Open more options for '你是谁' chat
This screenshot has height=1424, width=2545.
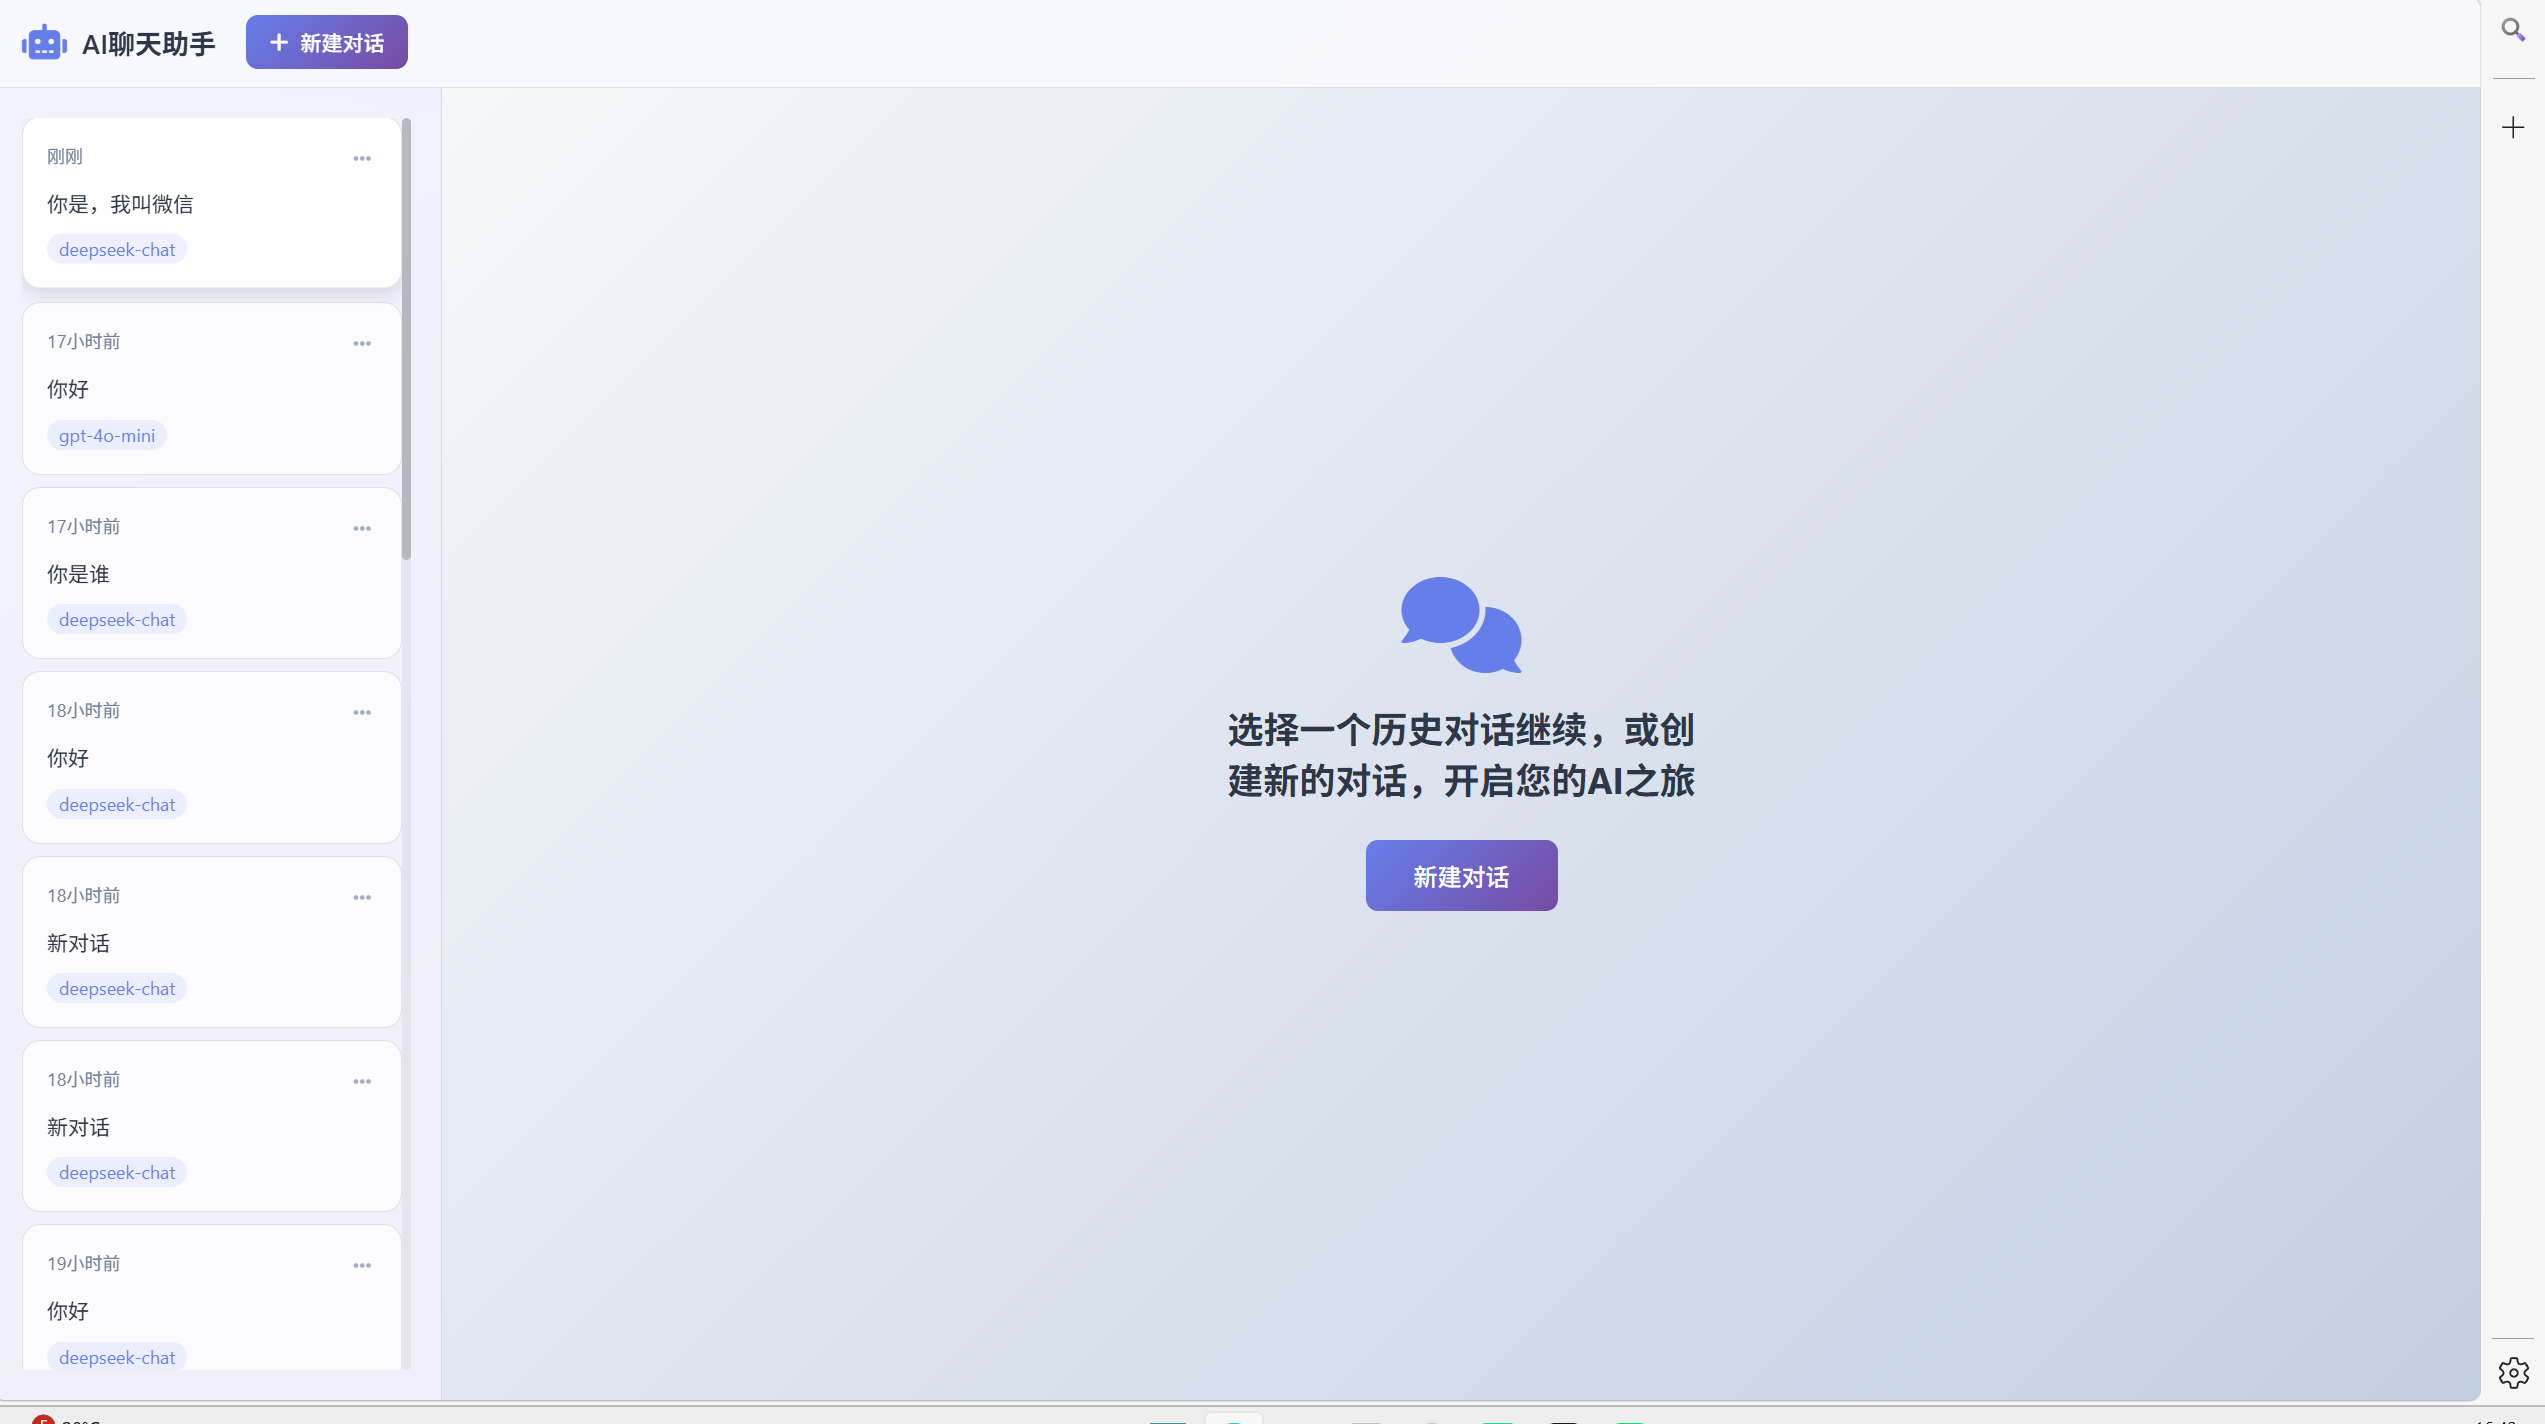362,528
